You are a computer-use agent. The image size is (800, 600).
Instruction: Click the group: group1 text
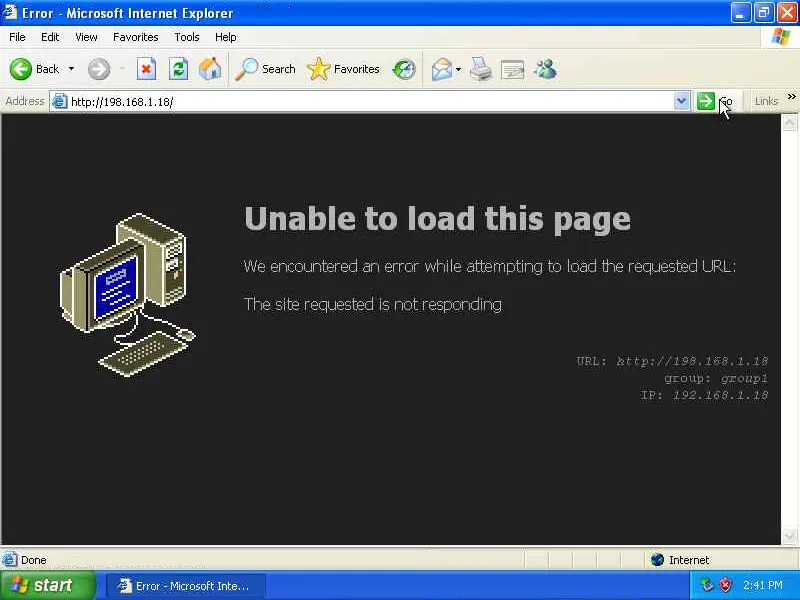(x=716, y=379)
